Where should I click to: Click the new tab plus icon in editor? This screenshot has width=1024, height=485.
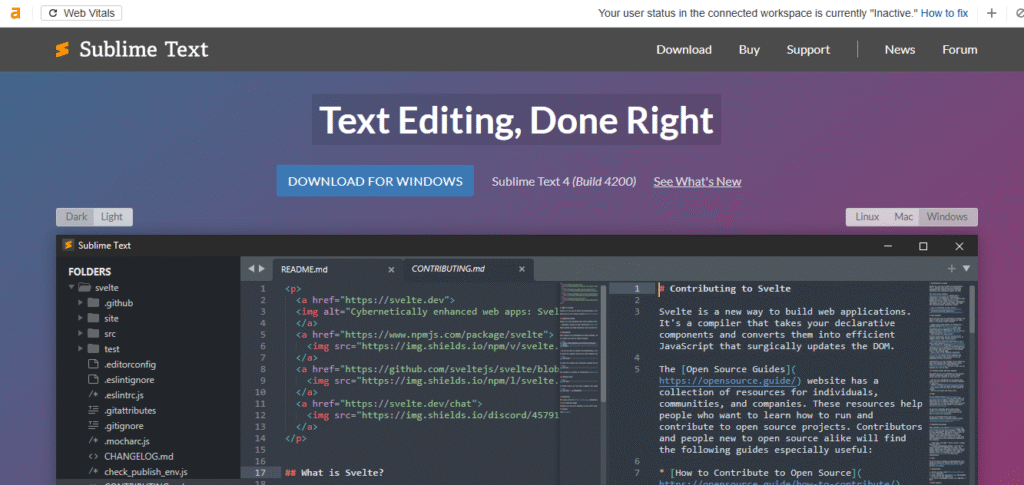tap(952, 268)
